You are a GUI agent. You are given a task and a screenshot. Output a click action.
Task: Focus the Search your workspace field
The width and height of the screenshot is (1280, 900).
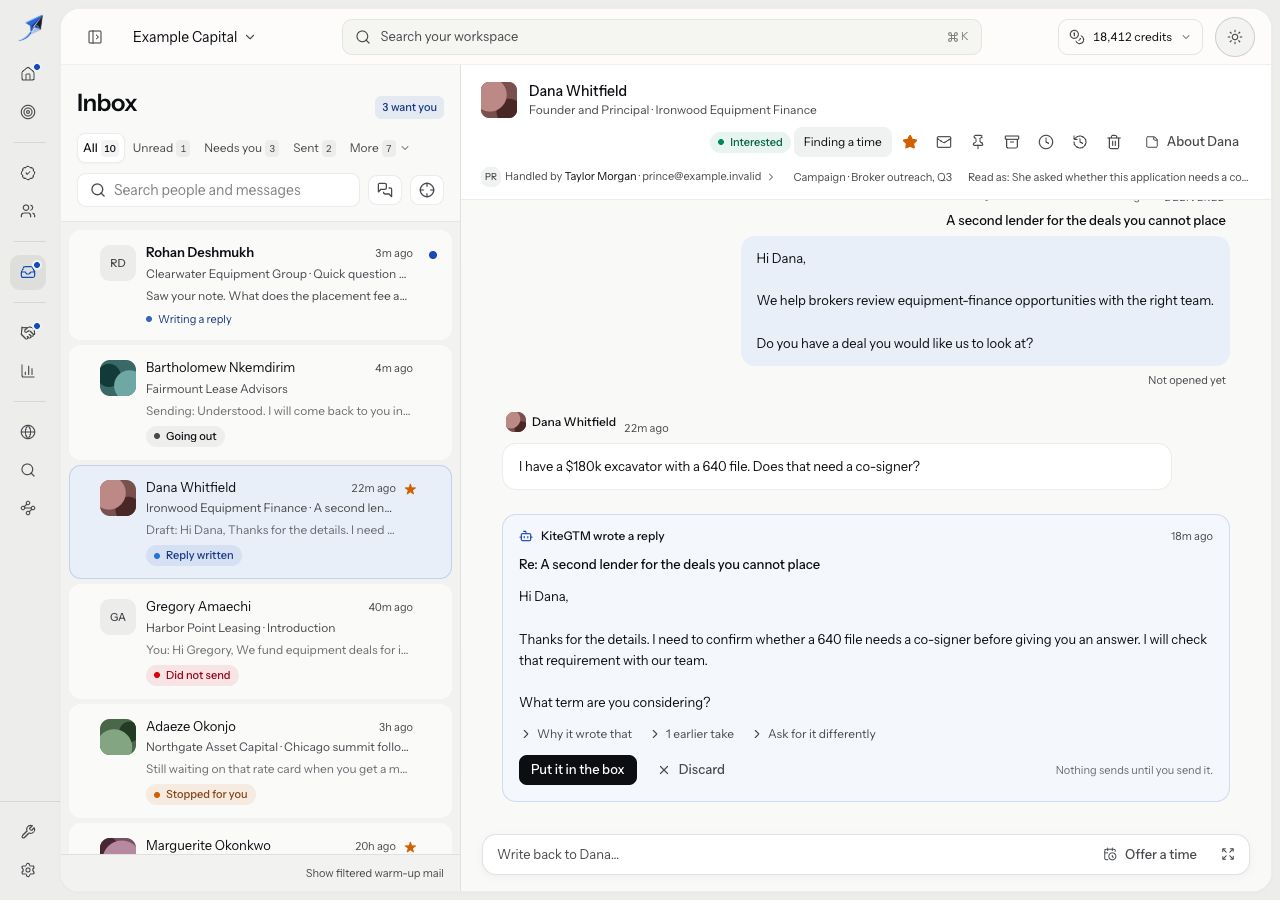(x=661, y=37)
